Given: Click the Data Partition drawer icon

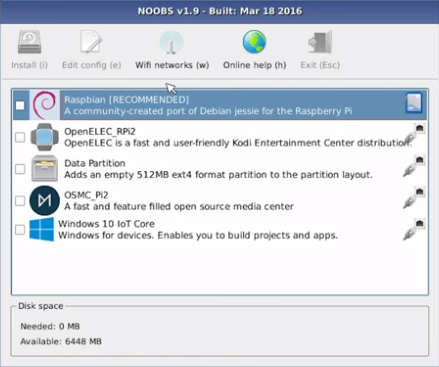Looking at the screenshot, I should (x=44, y=169).
